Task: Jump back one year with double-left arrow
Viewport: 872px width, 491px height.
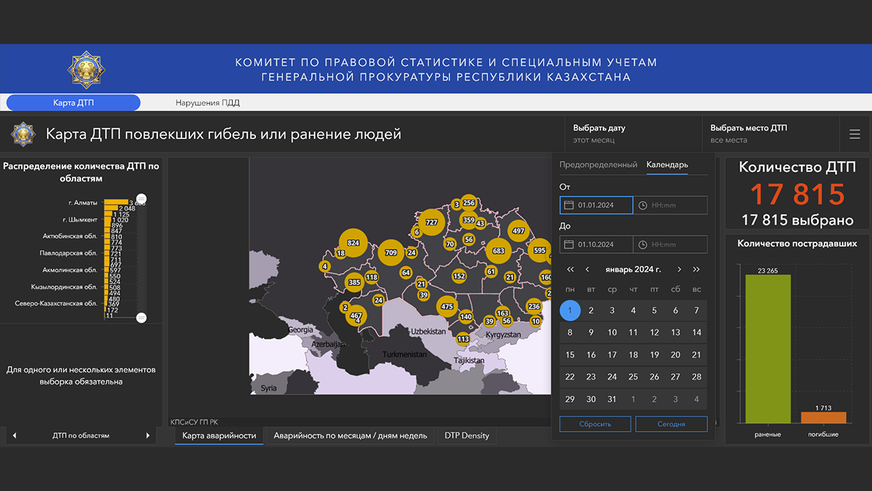Action: (570, 269)
